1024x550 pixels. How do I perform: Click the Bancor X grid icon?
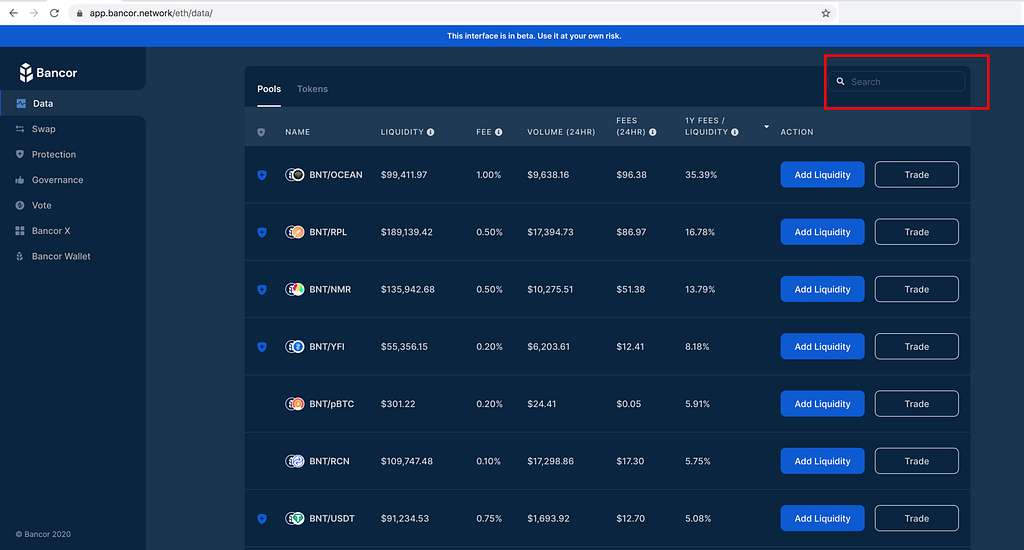click(20, 231)
